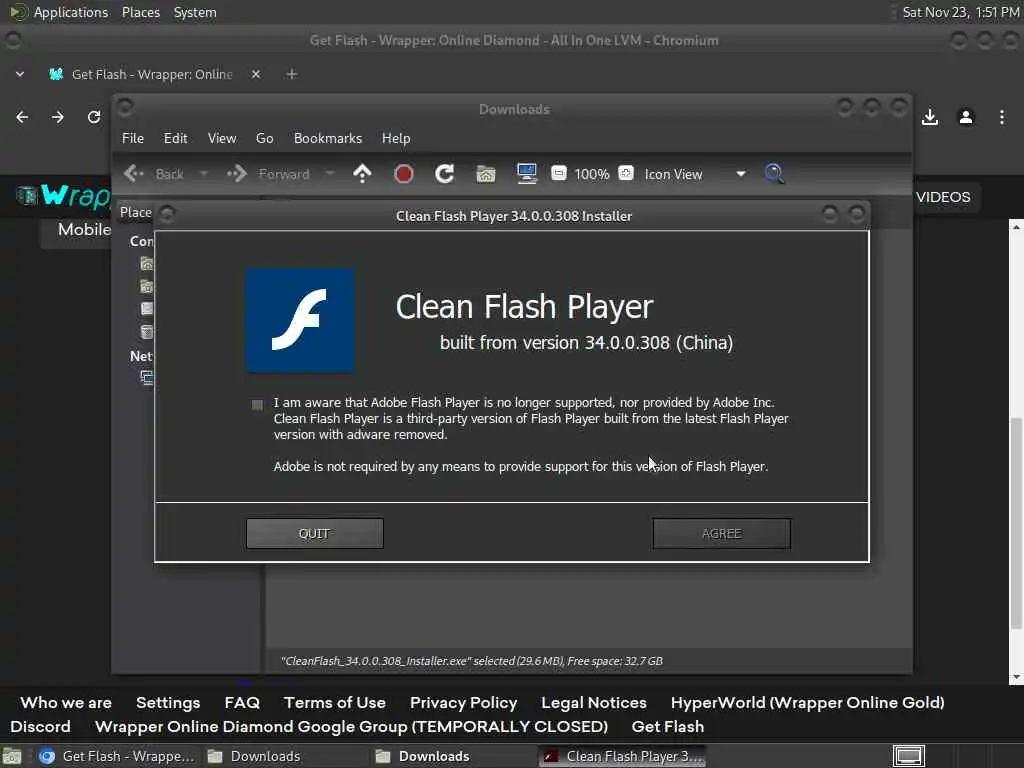Screen dimensions: 1024x768
Task: Open the Icon View mode dropdown
Action: 694,174
